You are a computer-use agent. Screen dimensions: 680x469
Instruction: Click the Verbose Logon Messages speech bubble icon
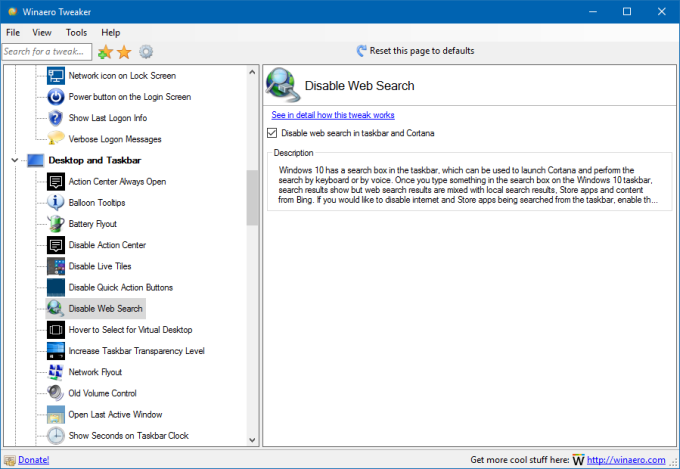tap(56, 139)
